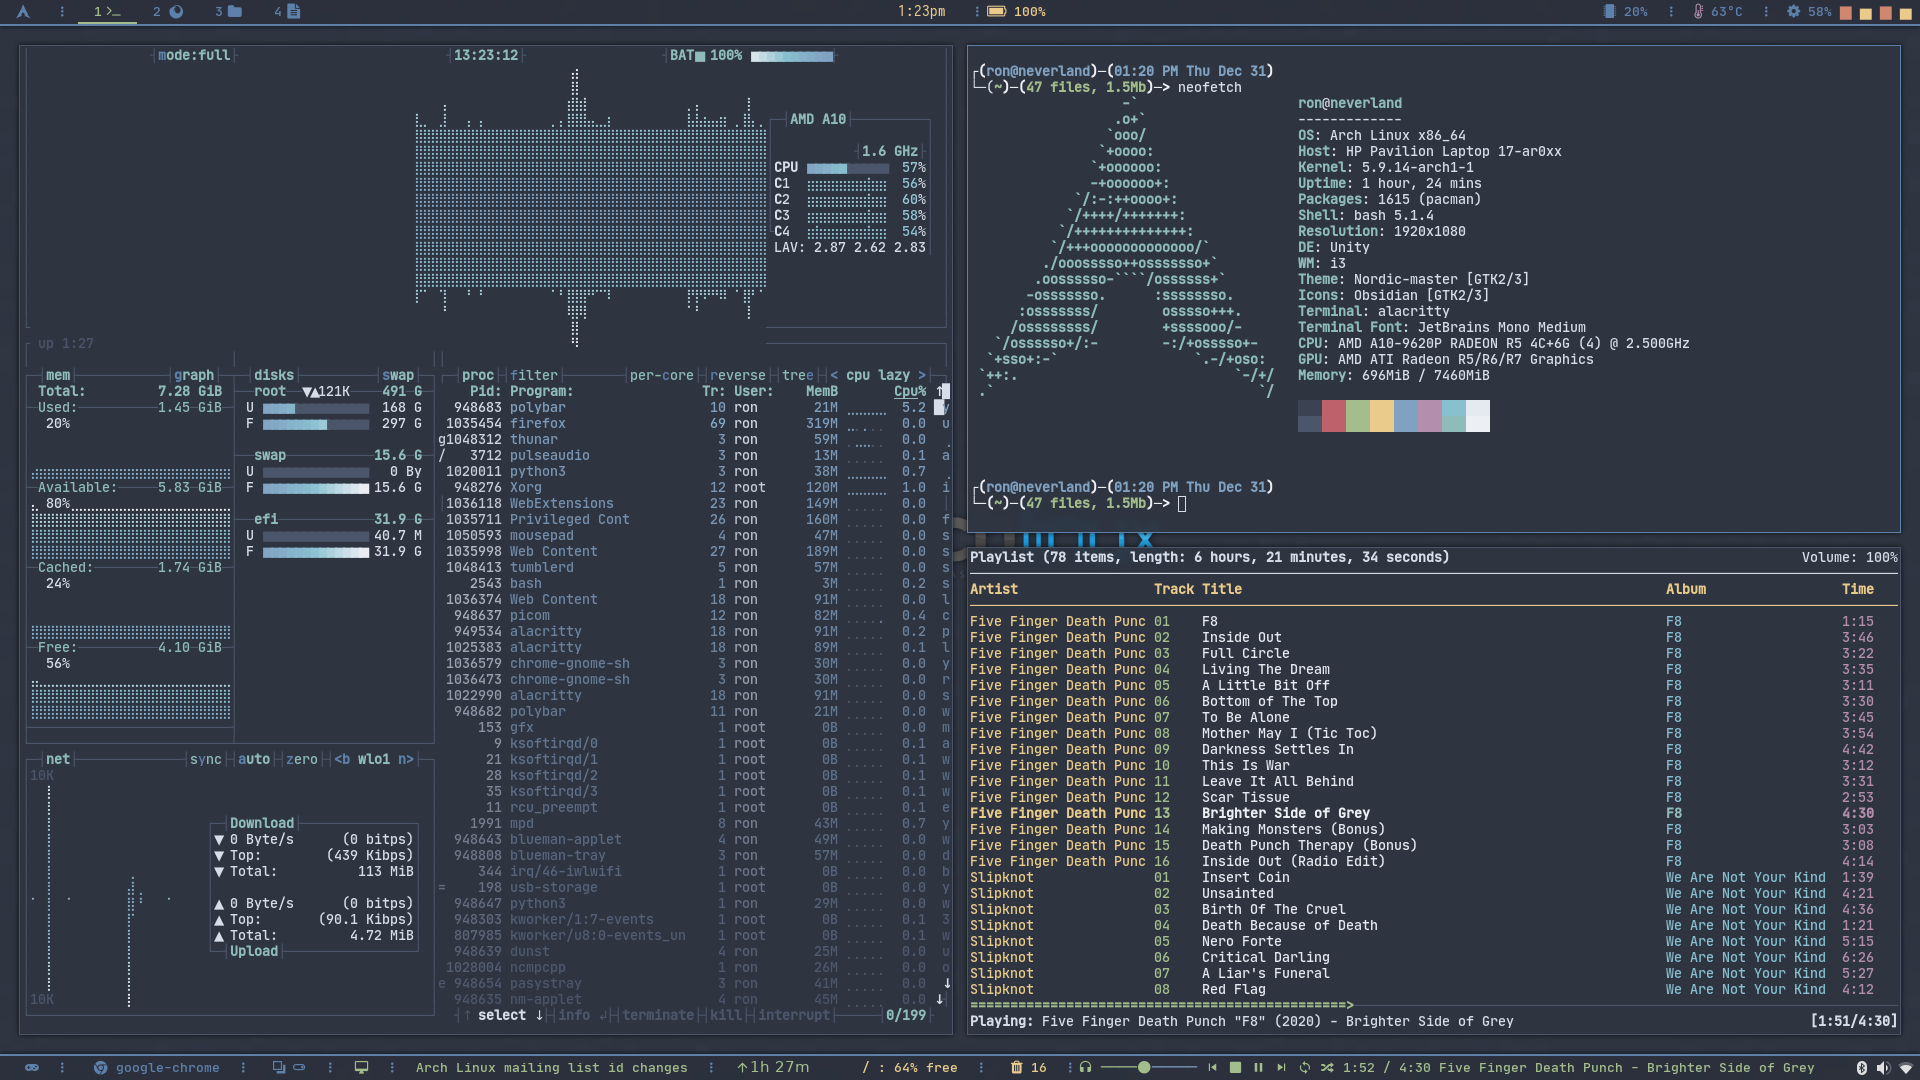Select the track Insert Coin by Slipknot
This screenshot has height=1080, width=1920.
1245,877
